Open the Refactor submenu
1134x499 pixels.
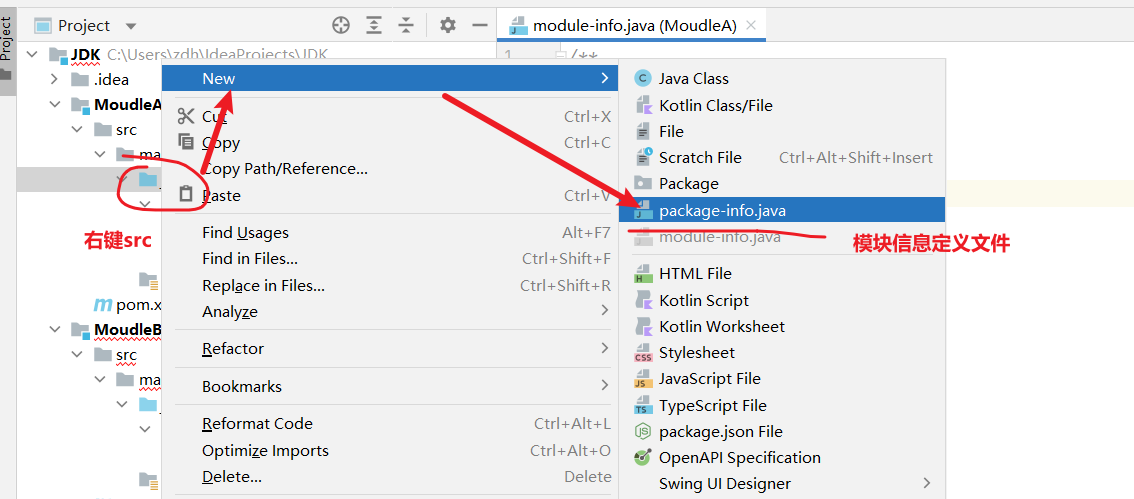(x=390, y=348)
